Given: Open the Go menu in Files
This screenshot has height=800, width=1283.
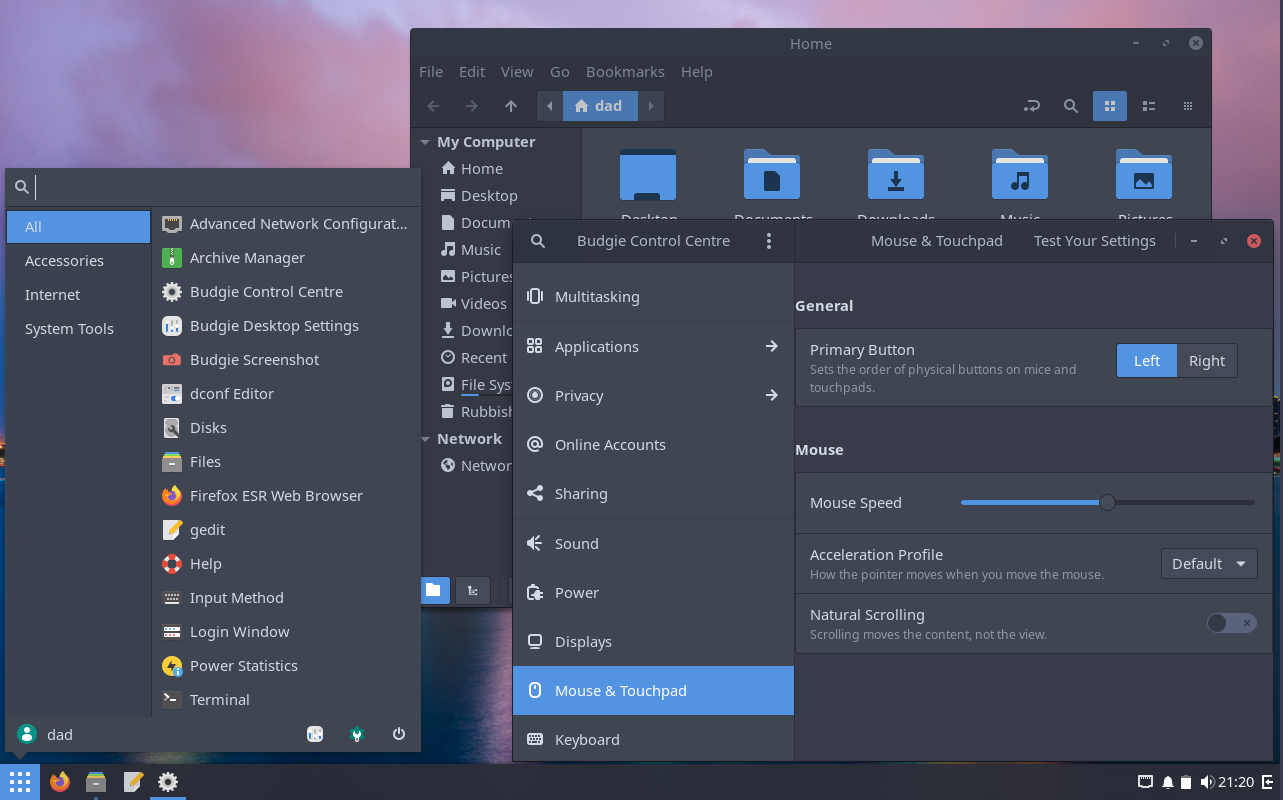Looking at the screenshot, I should 560,72.
